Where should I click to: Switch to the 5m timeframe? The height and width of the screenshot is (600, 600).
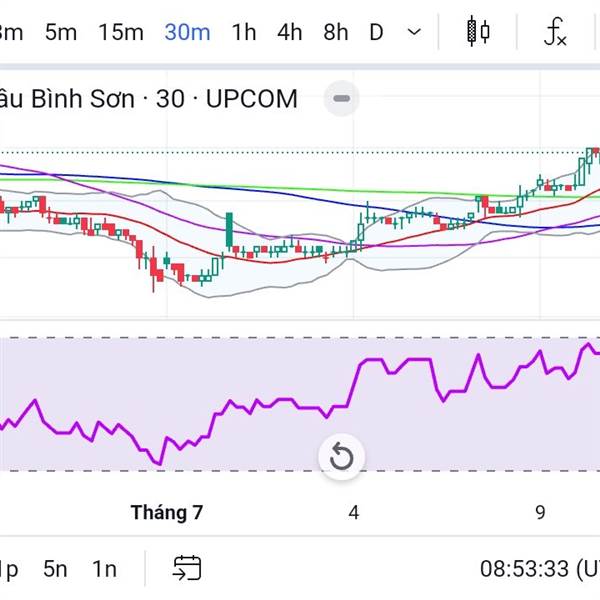(61, 32)
